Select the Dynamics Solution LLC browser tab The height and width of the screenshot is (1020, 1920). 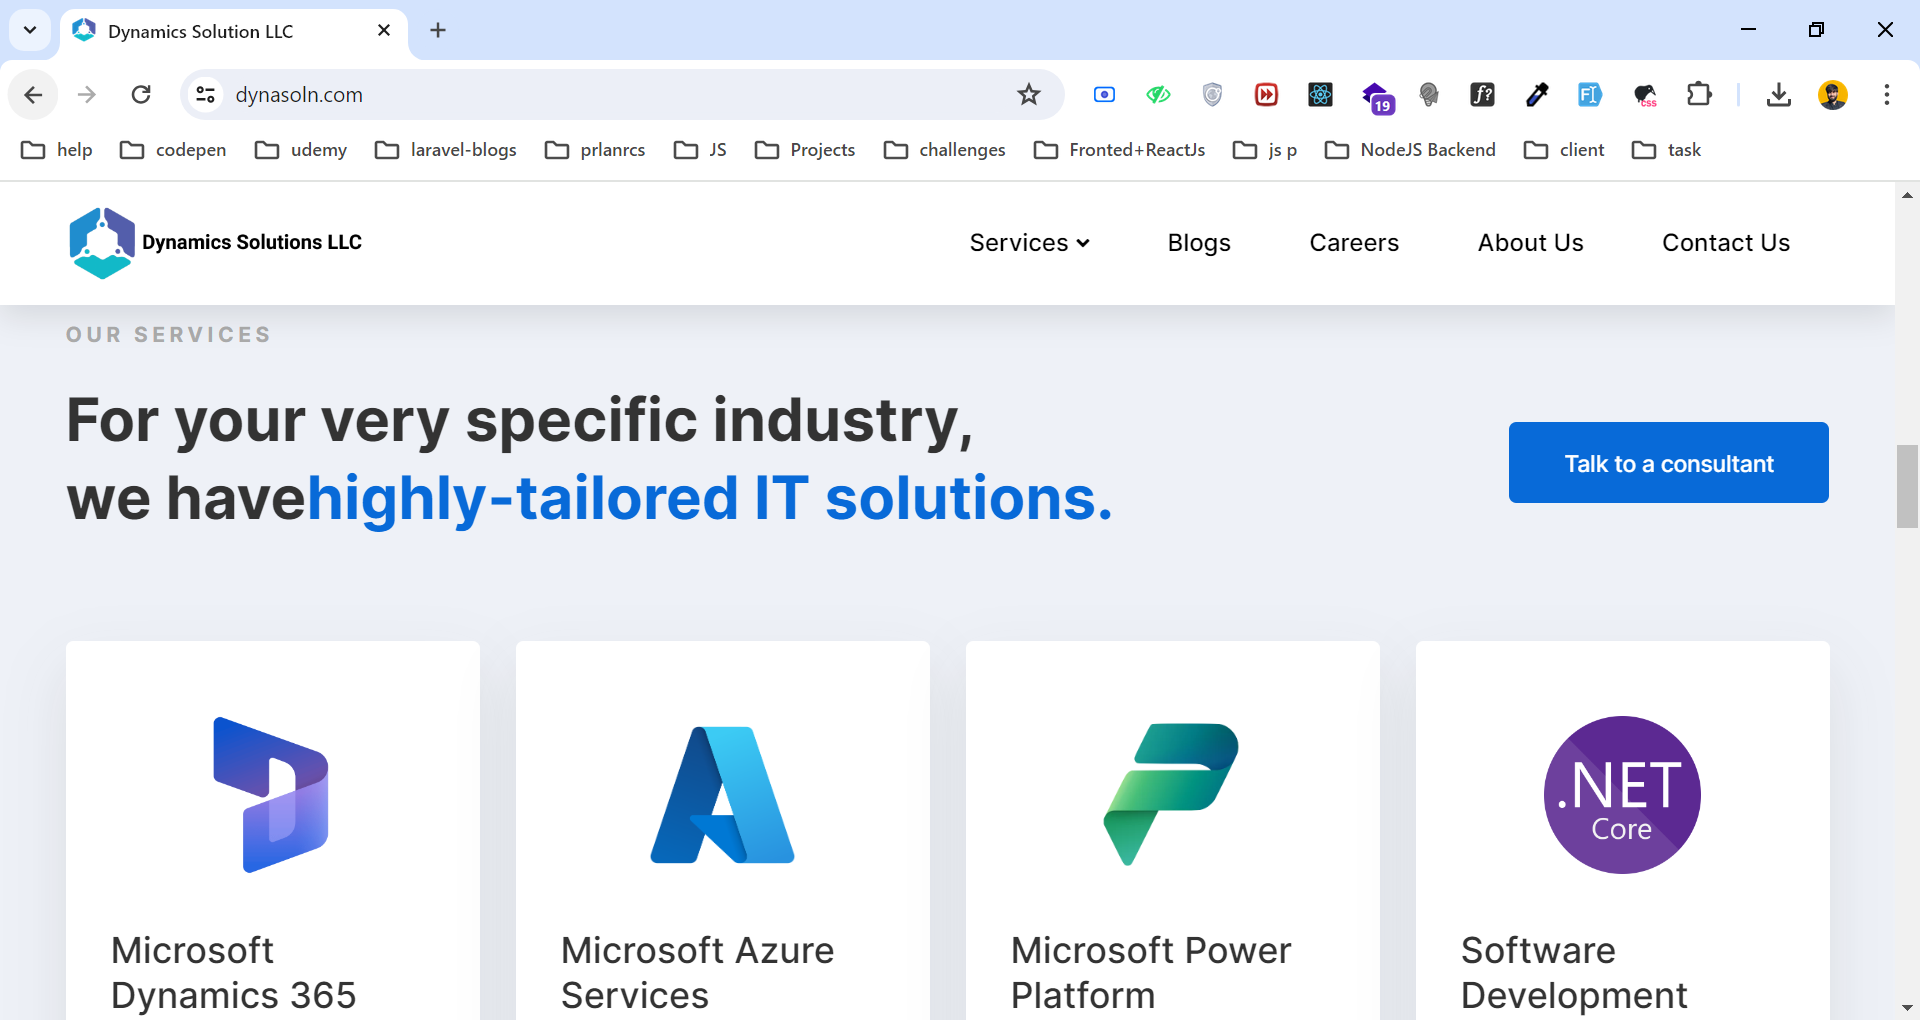[234, 32]
